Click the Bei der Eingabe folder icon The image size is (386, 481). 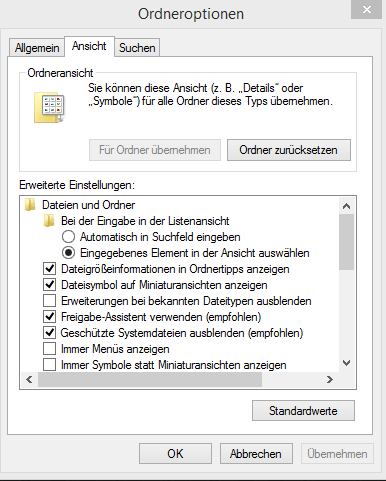[x=49, y=221]
